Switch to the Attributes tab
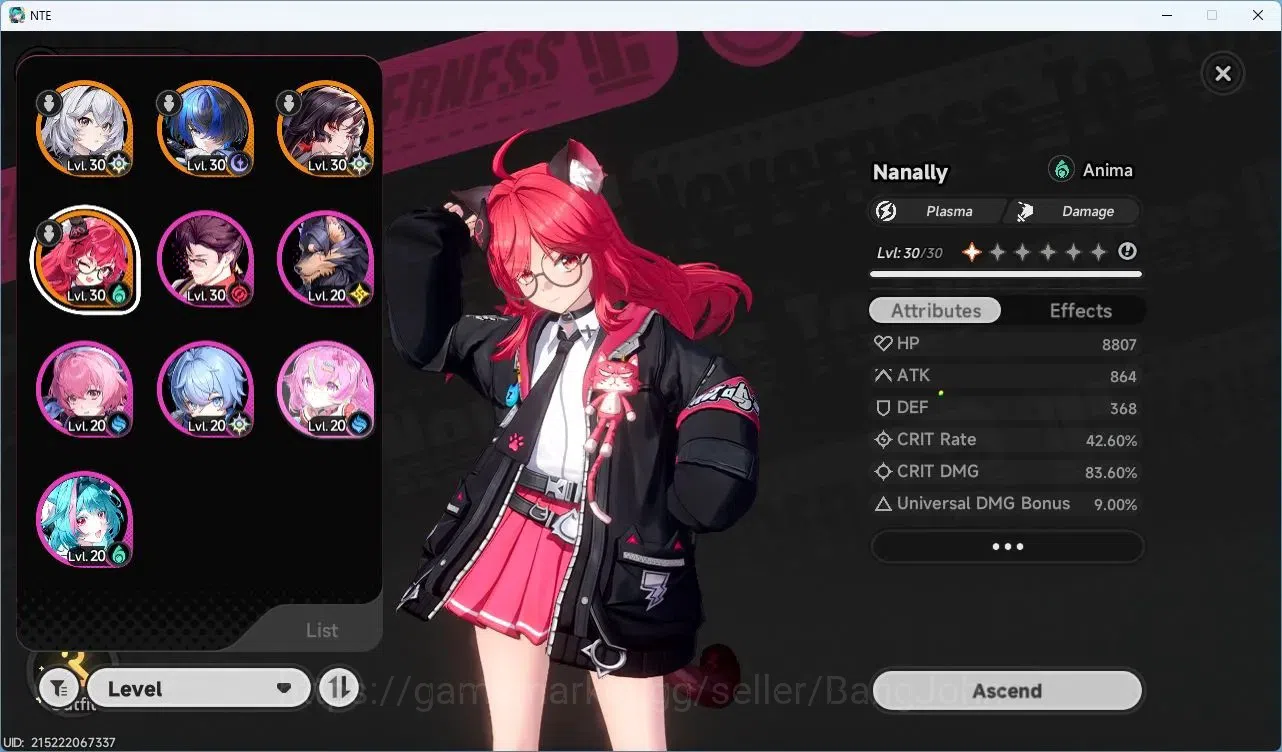The width and height of the screenshot is (1282, 752). 935,310
